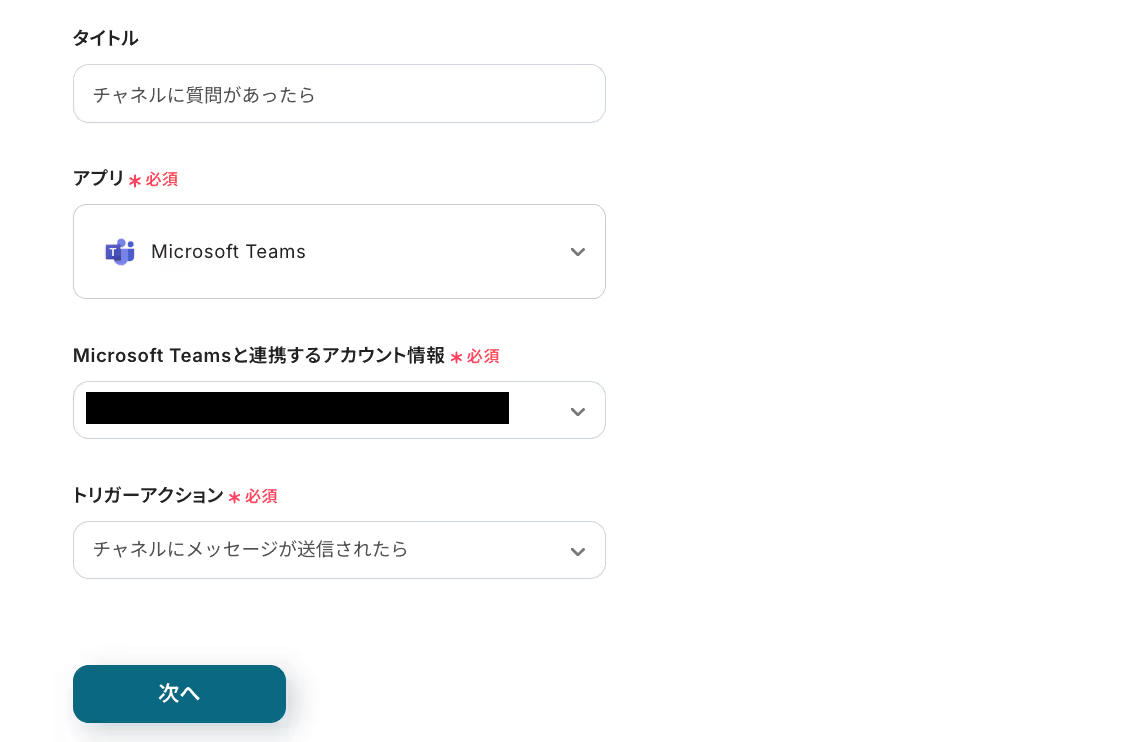The image size is (1136, 742).
Task: Expand the トリガーアクション dropdown chevron
Action: point(577,551)
